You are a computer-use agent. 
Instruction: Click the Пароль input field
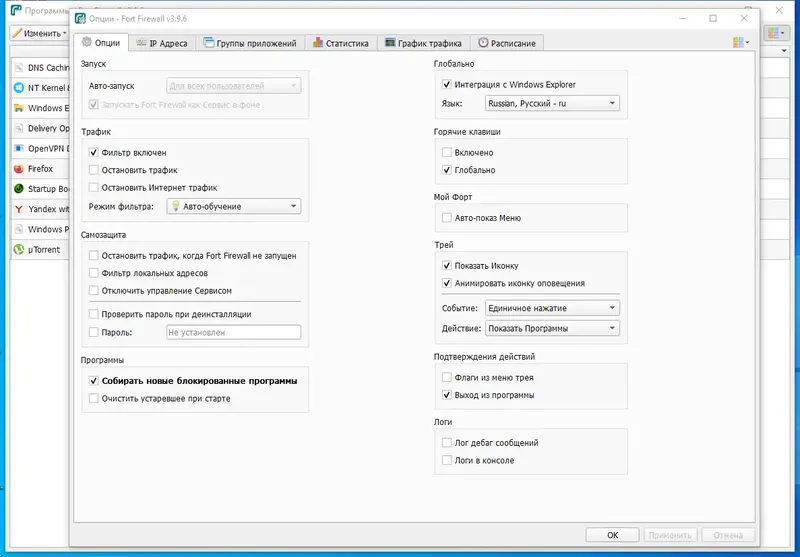pyautogui.click(x=234, y=333)
